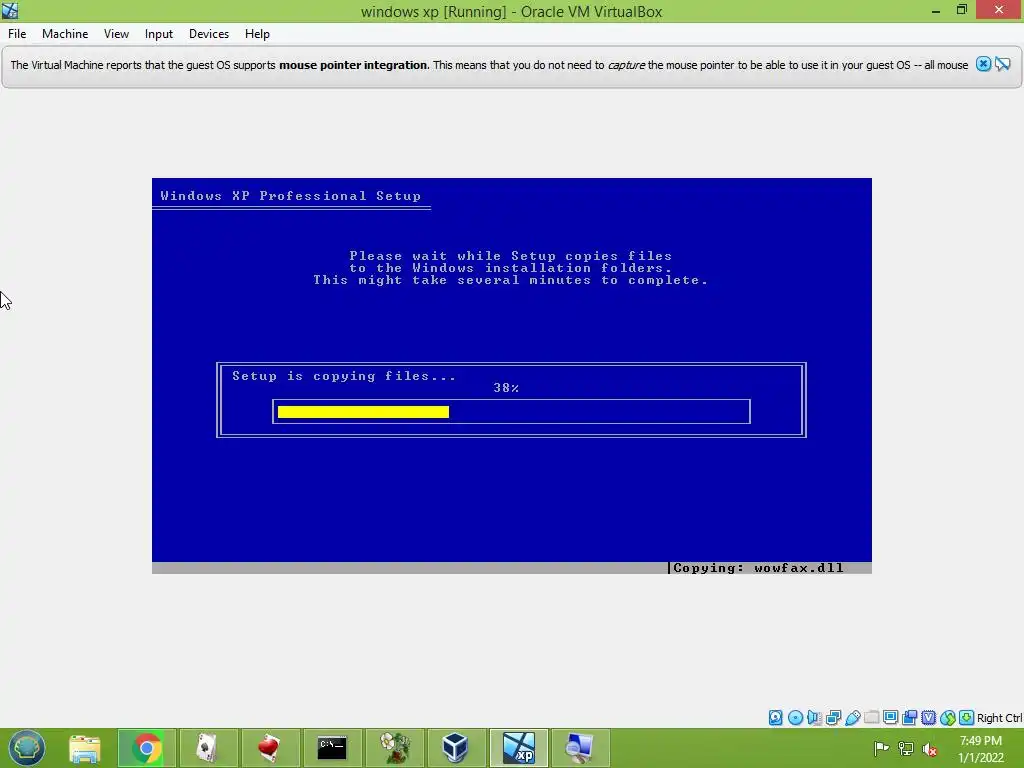Image resolution: width=1024 pixels, height=768 pixels.
Task: Click the don't-show-again notification icon
Action: [1002, 64]
